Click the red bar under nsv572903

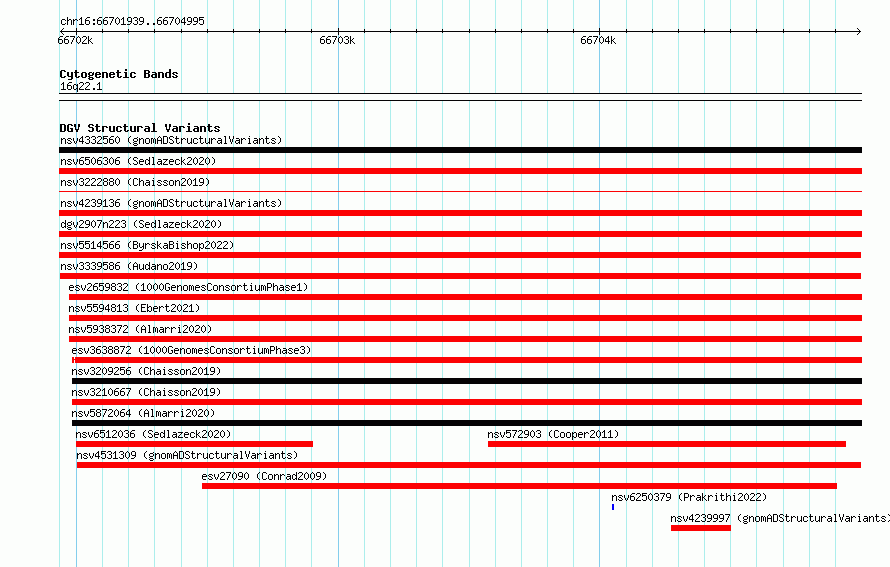[x=667, y=444]
